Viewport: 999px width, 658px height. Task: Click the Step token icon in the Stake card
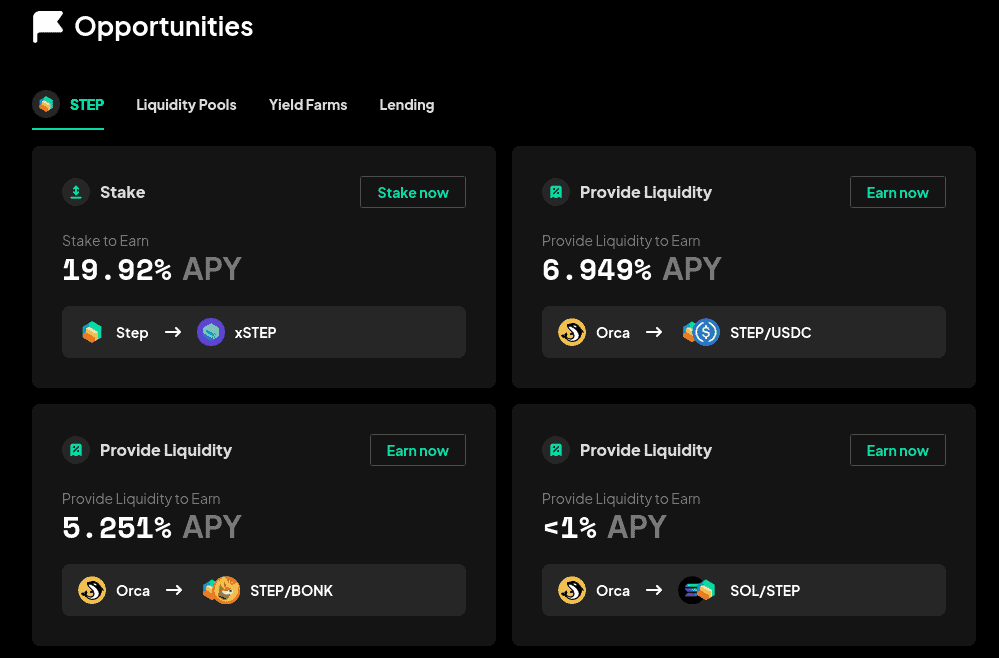(92, 332)
